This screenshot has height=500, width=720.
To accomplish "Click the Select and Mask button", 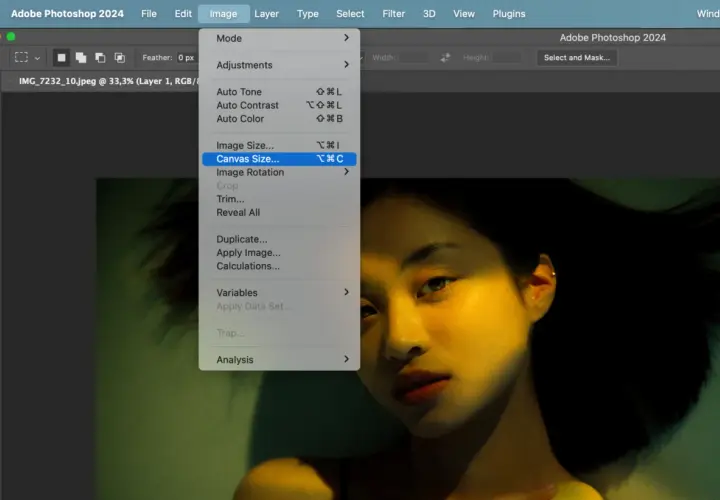I will coord(577,57).
